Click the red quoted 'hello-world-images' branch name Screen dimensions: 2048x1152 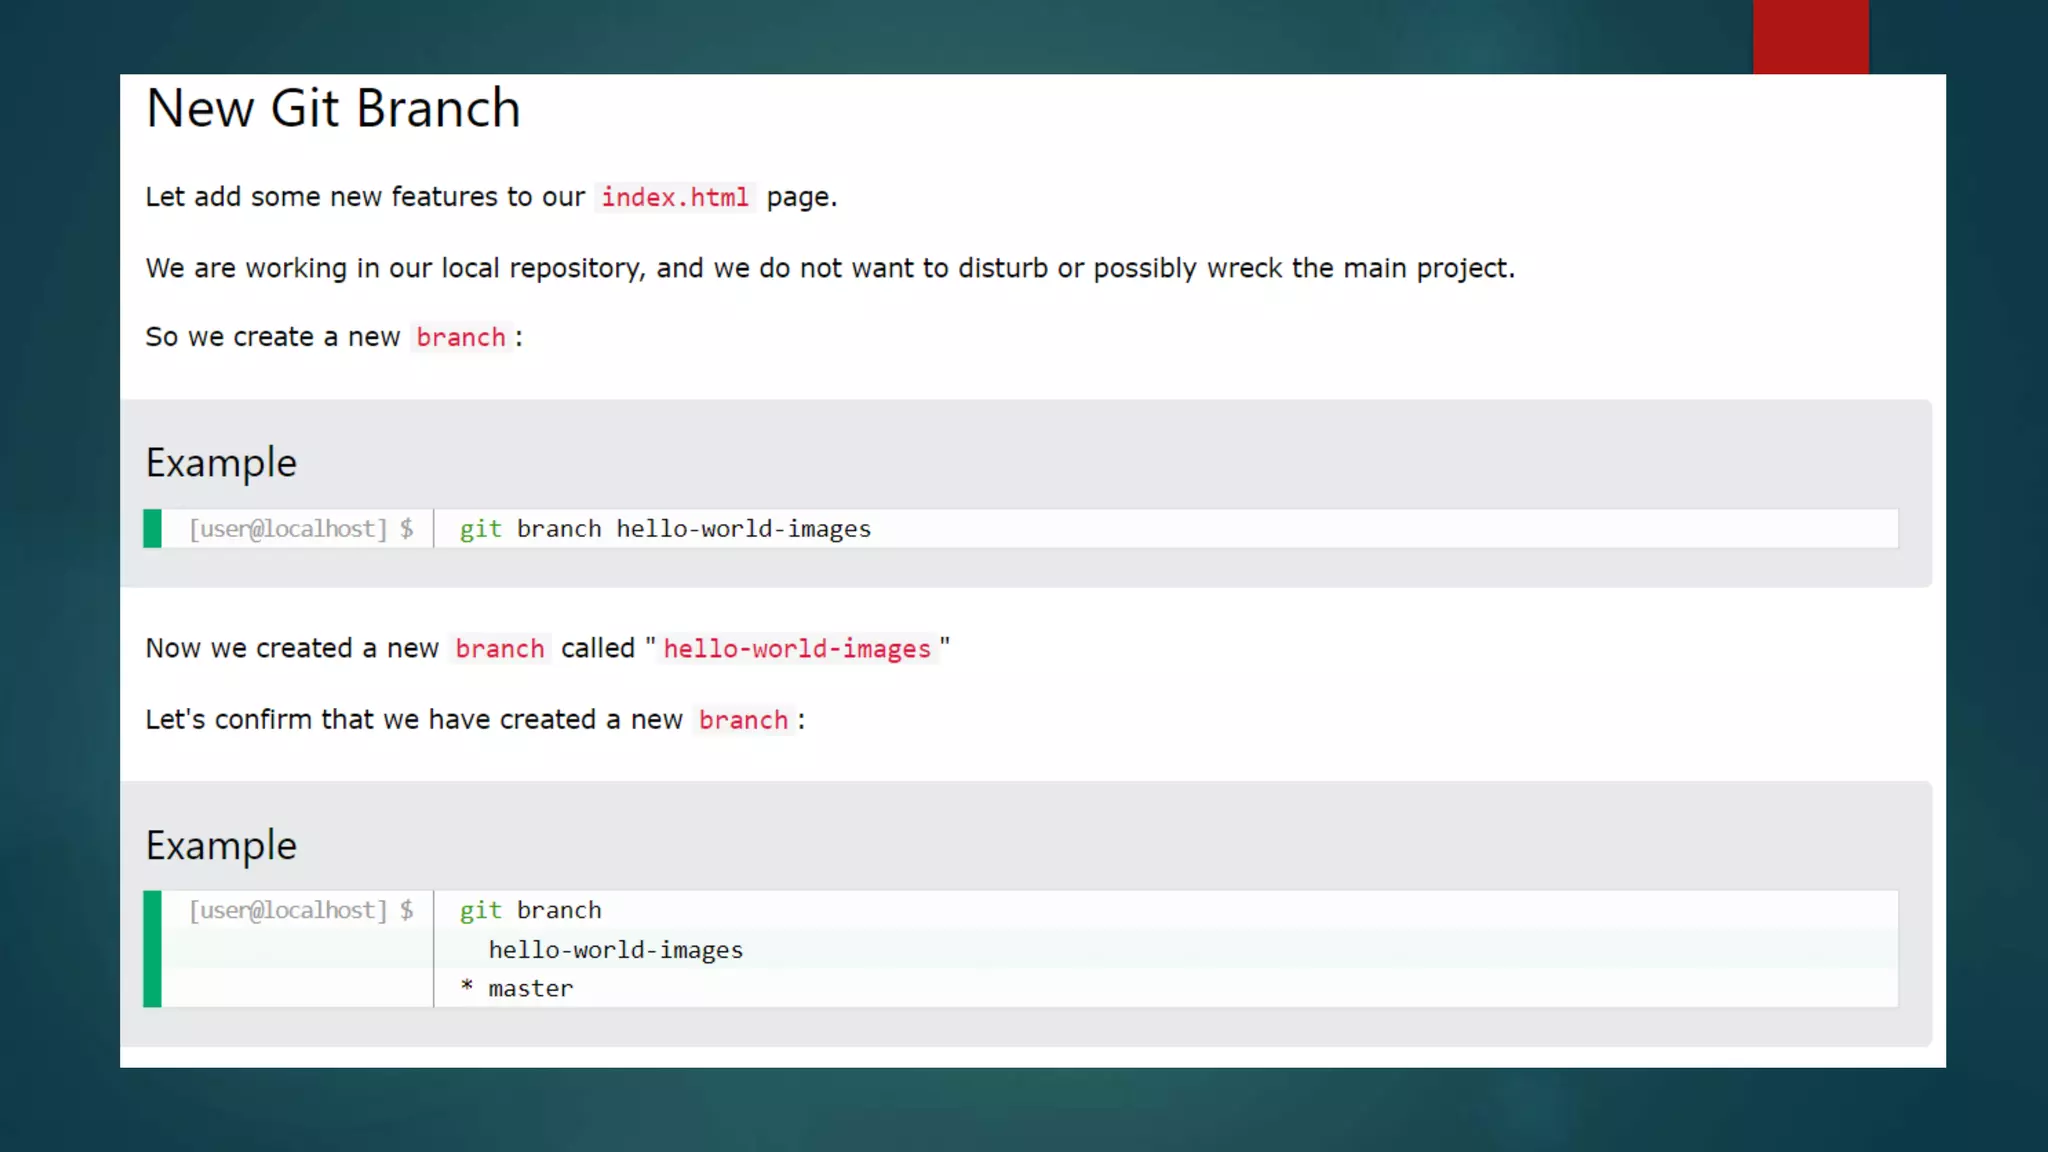point(797,649)
